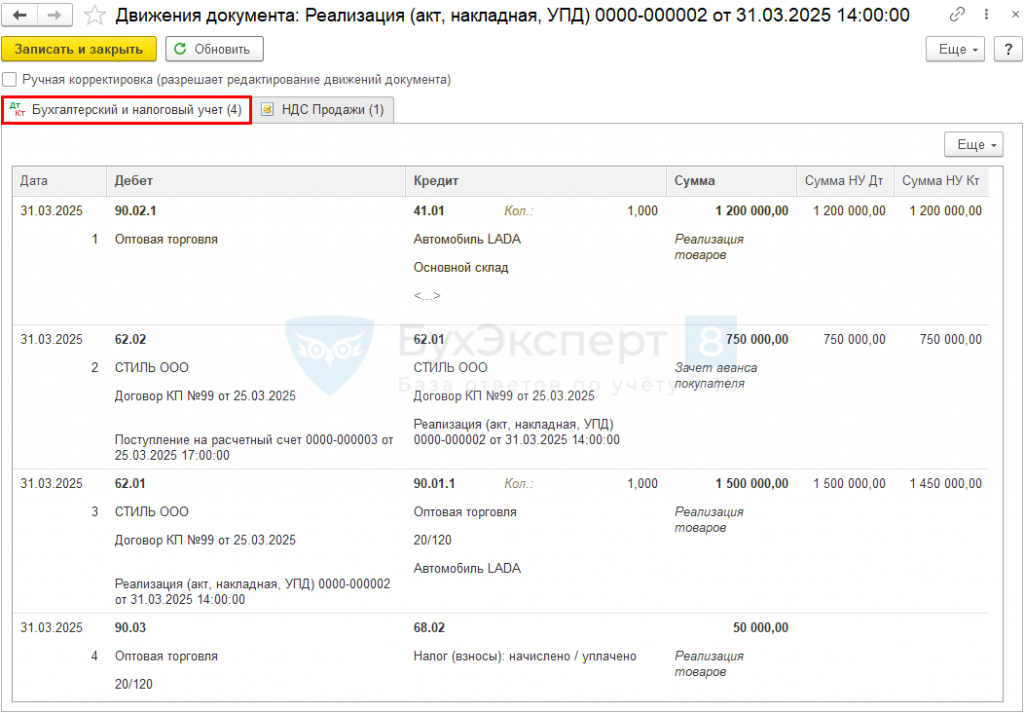Viewport: 1024px width, 713px height.
Task: Click "Поступление на расчетный счет 0000-000003" entry
Action: [254, 448]
